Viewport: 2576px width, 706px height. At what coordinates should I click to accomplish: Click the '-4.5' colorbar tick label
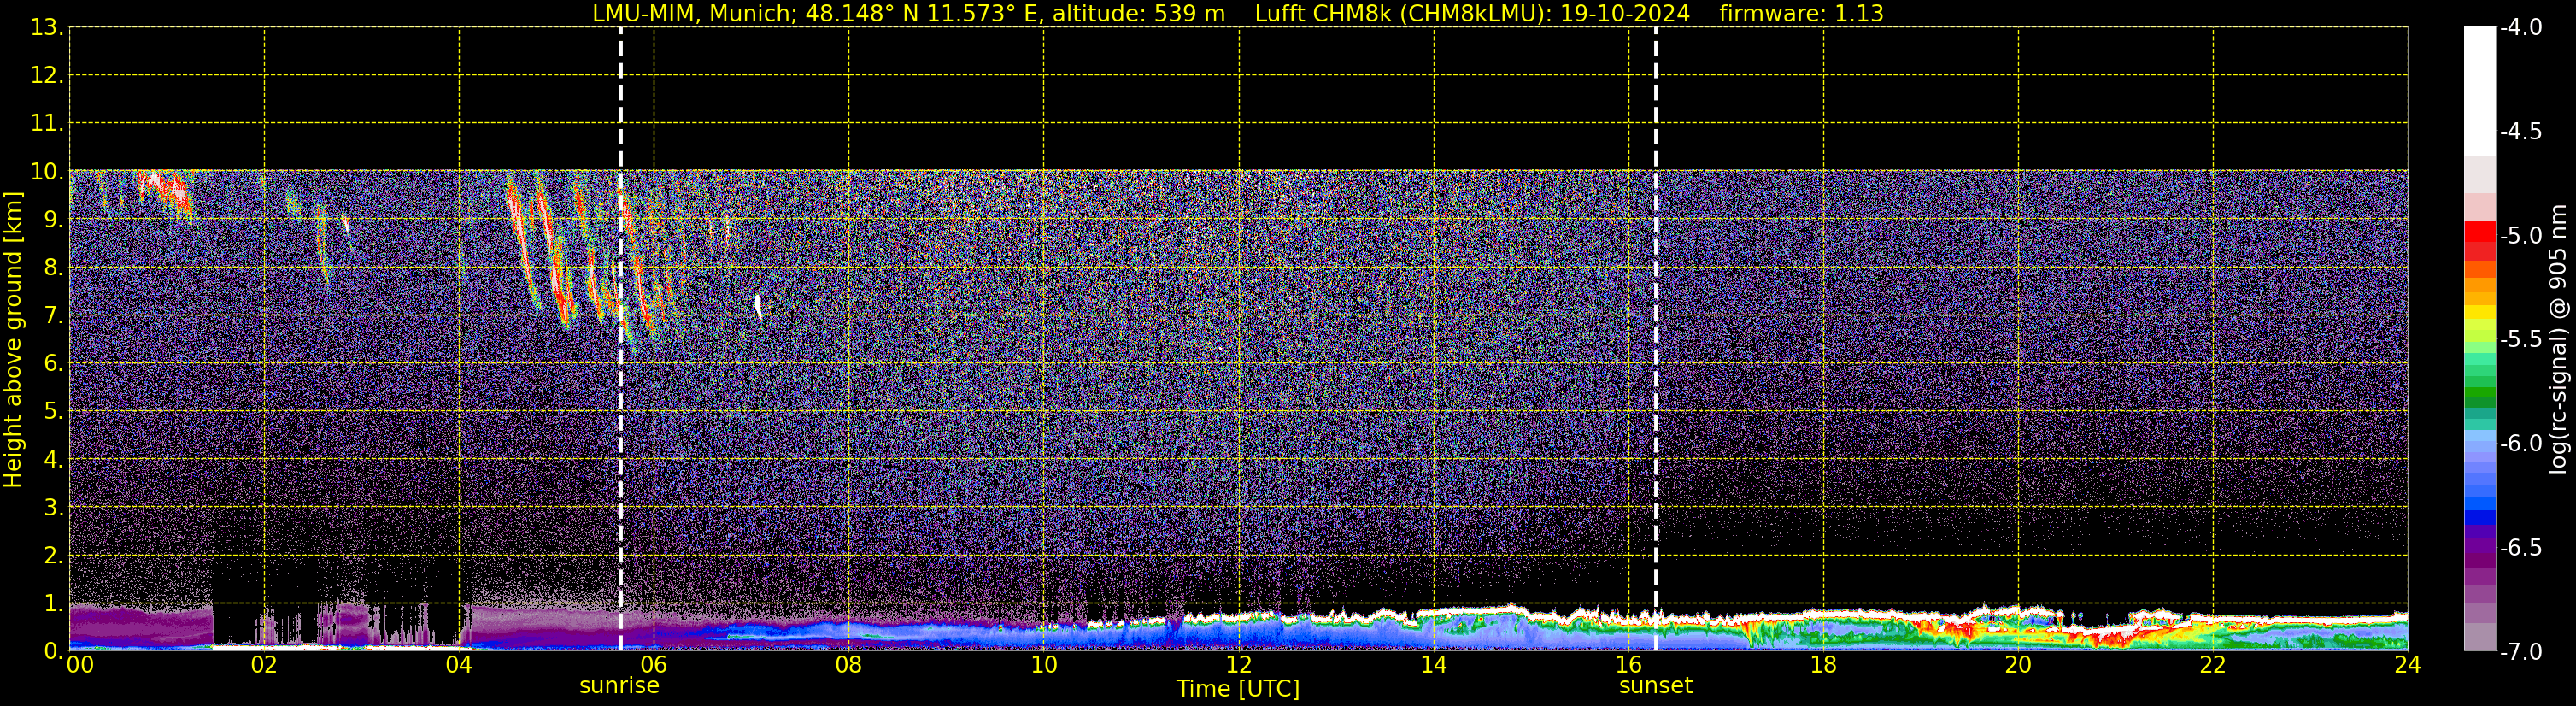(2520, 132)
